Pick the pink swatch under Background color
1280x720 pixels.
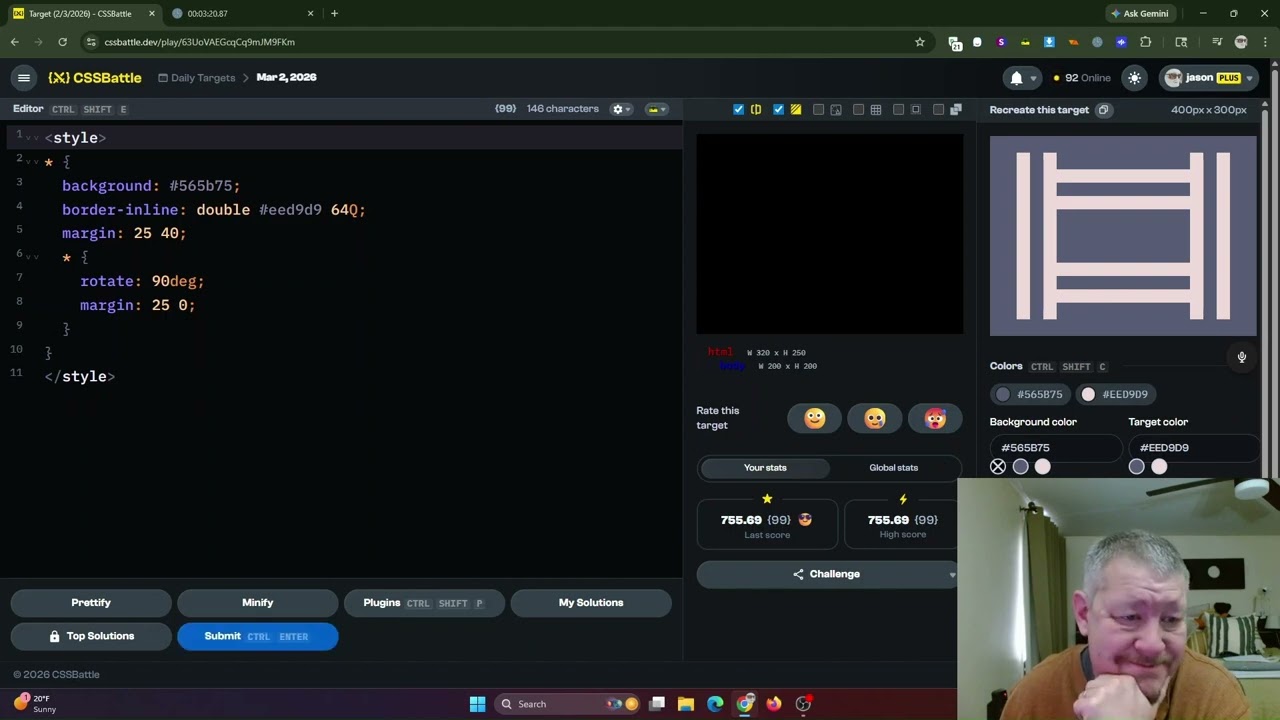coord(1042,467)
